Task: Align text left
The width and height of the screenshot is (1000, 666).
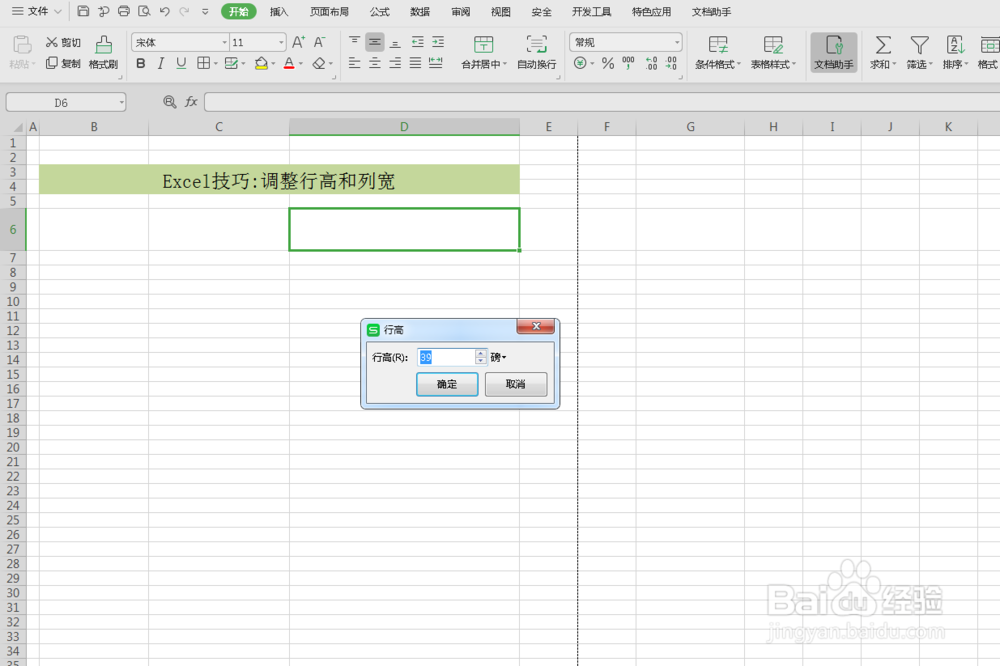Action: click(355, 63)
